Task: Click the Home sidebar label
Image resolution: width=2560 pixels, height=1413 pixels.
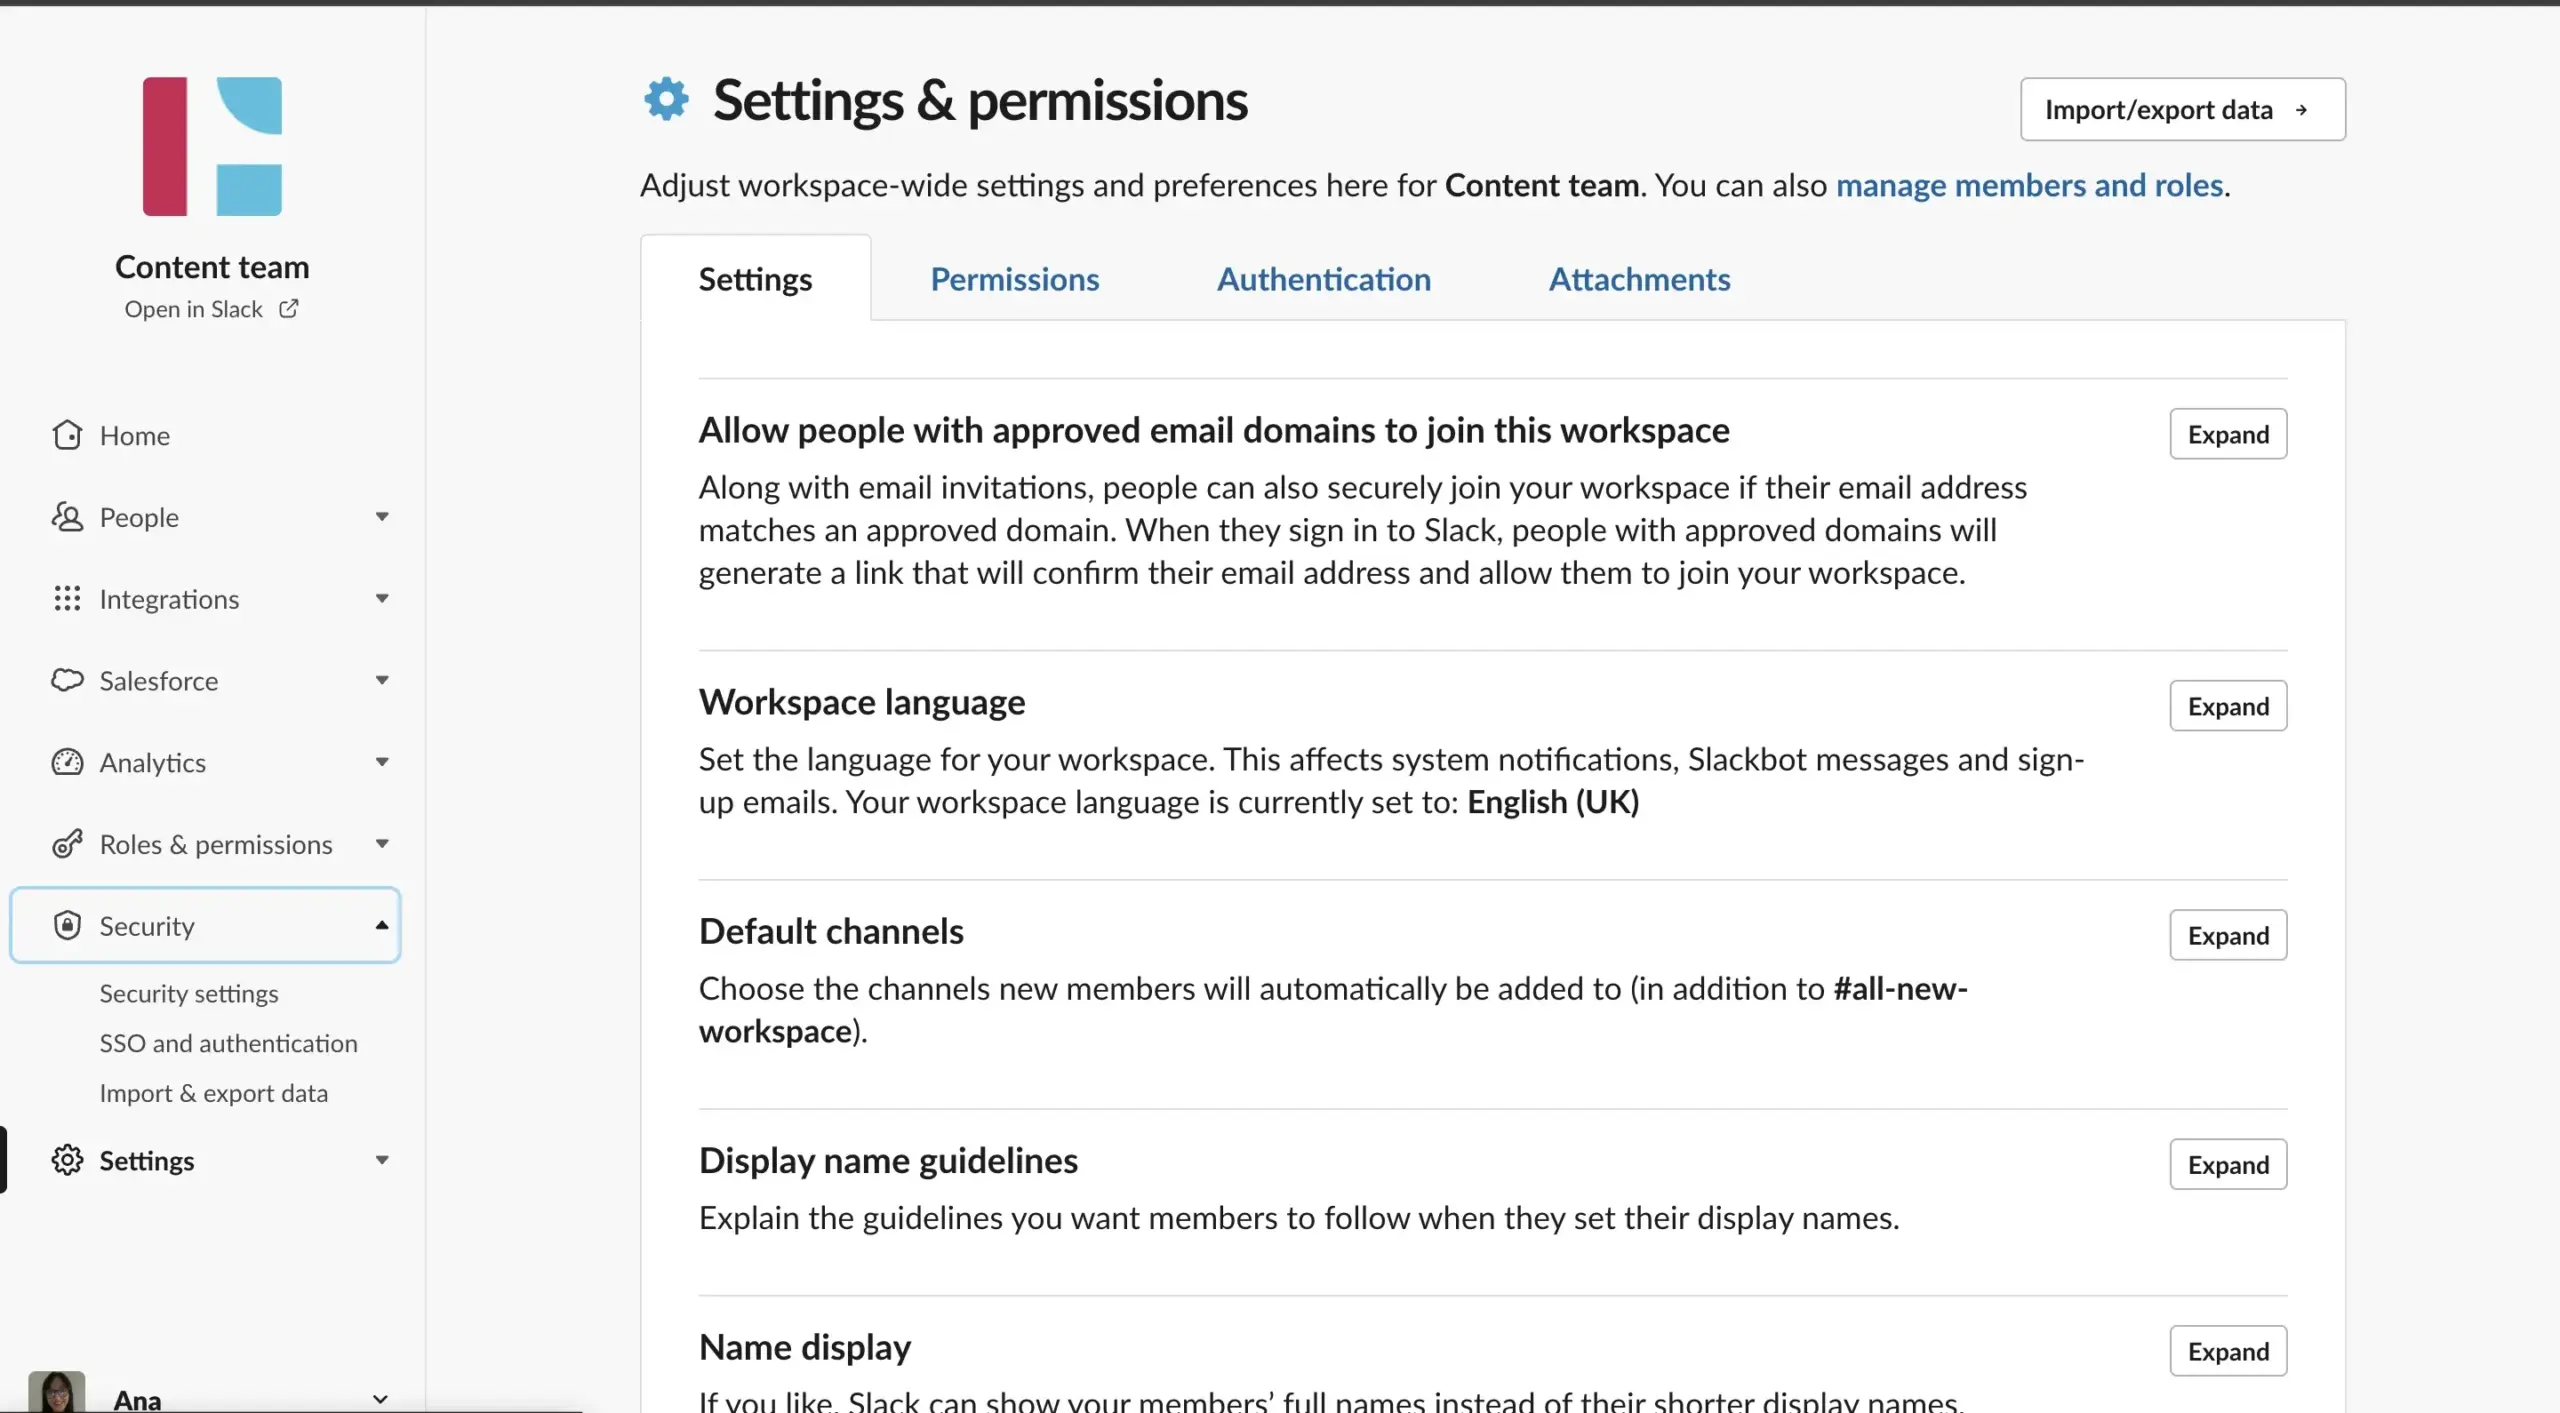Action: tap(135, 436)
